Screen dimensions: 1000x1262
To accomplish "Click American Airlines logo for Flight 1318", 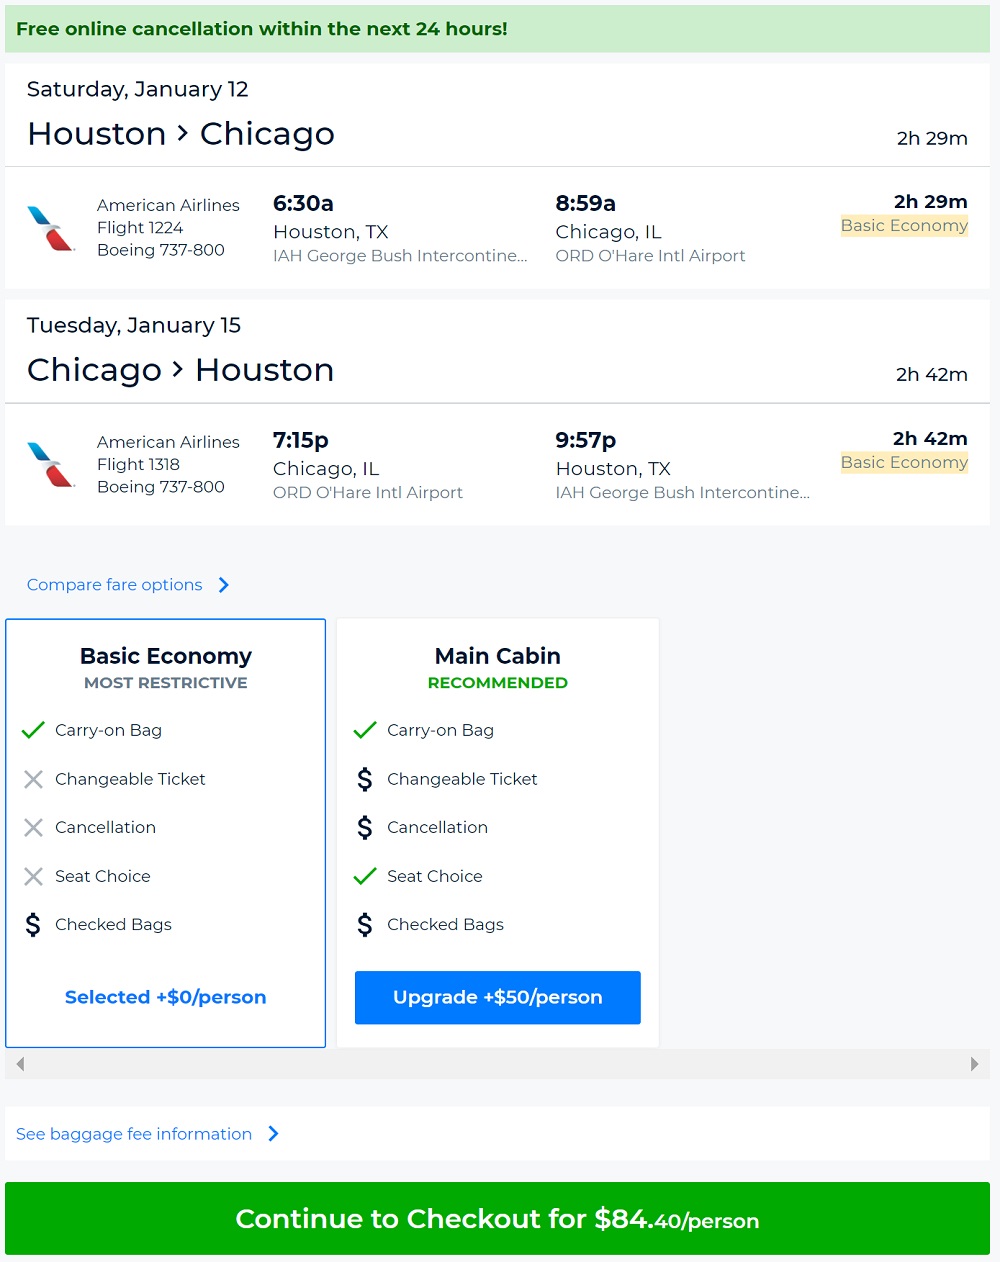I will click(x=51, y=465).
